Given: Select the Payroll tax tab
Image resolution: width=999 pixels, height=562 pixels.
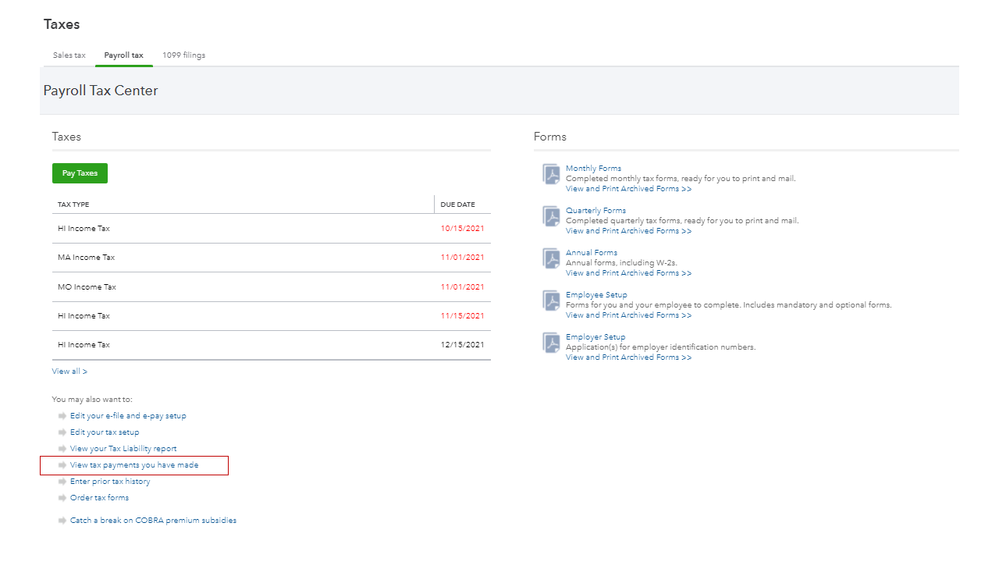Looking at the screenshot, I should click(x=124, y=55).
